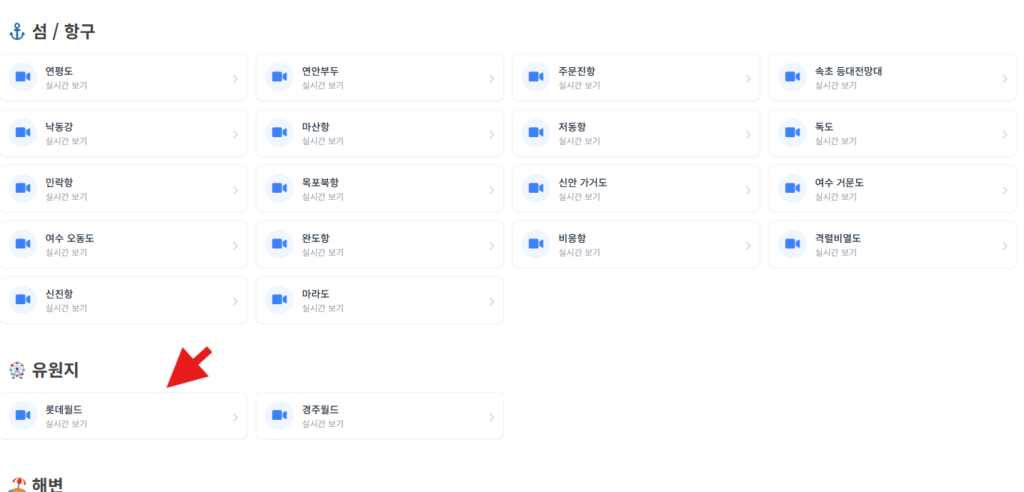Click the 민락항 card
Screen dimensions: 1024x492
point(123,189)
